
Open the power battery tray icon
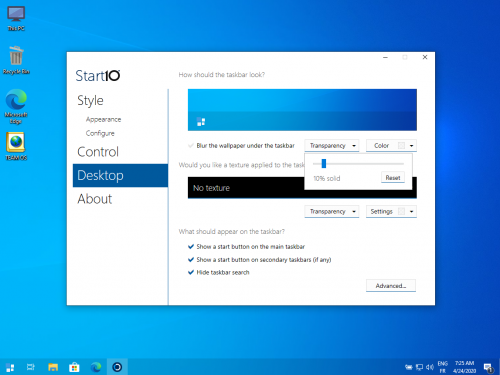click(x=409, y=367)
